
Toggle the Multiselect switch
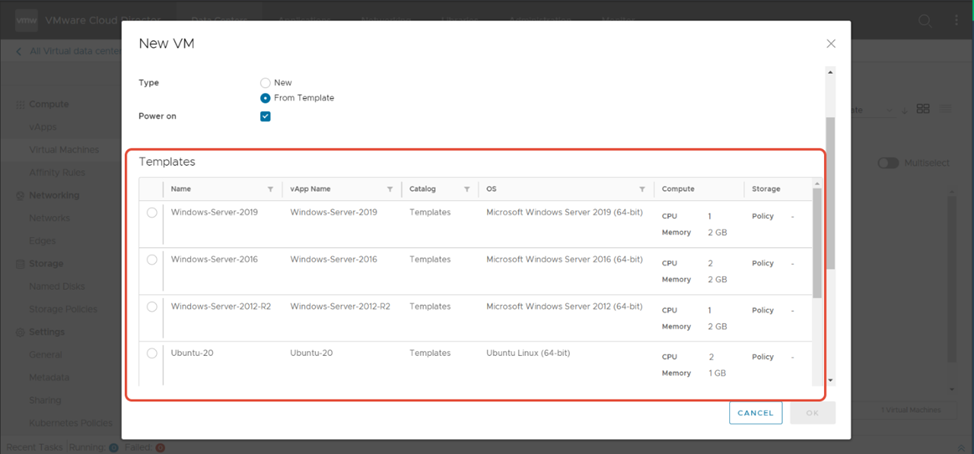888,163
